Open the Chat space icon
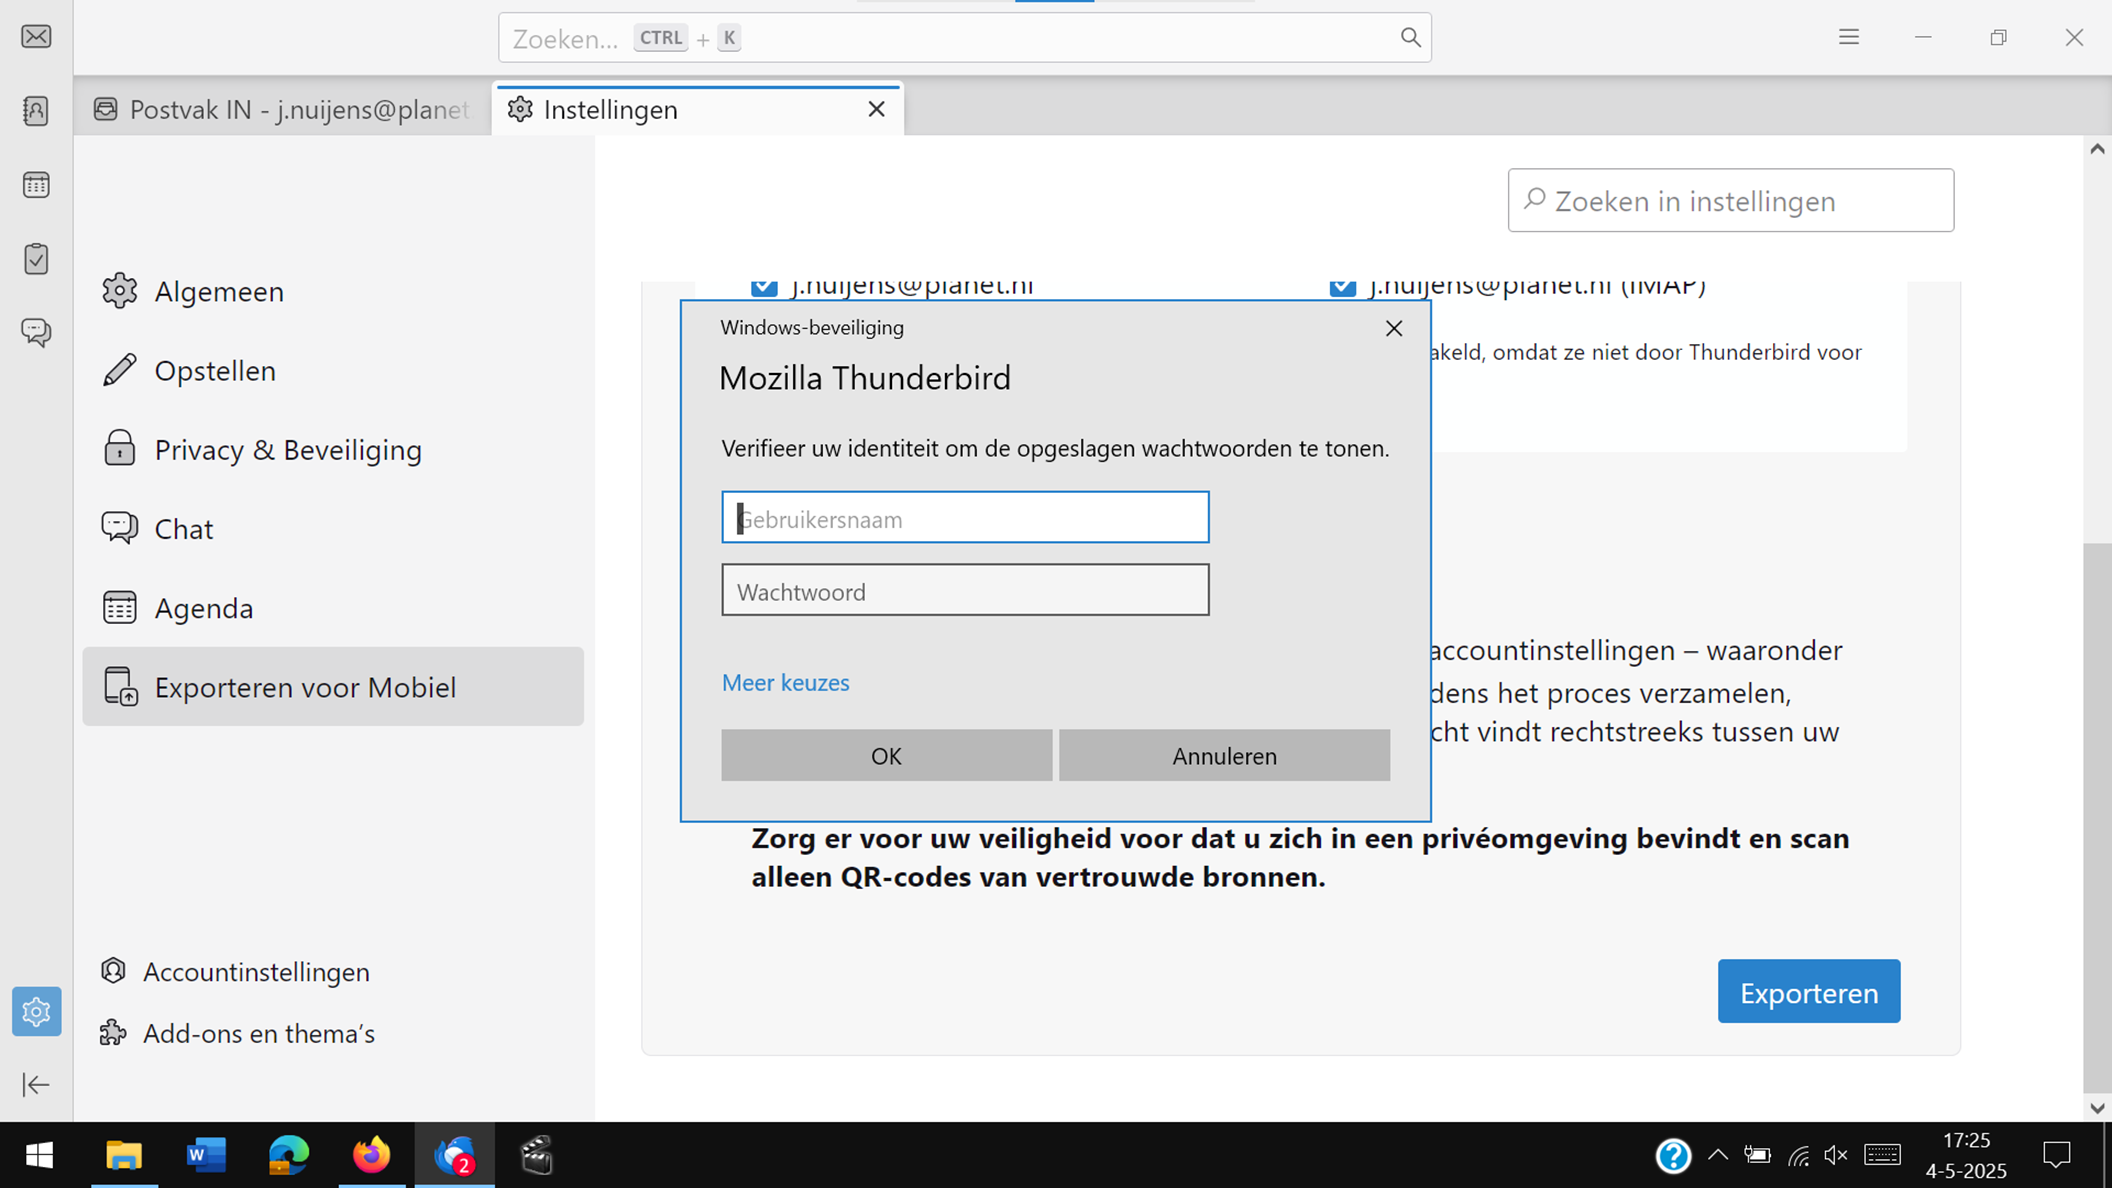Viewport: 2112px width, 1188px height. [36, 332]
